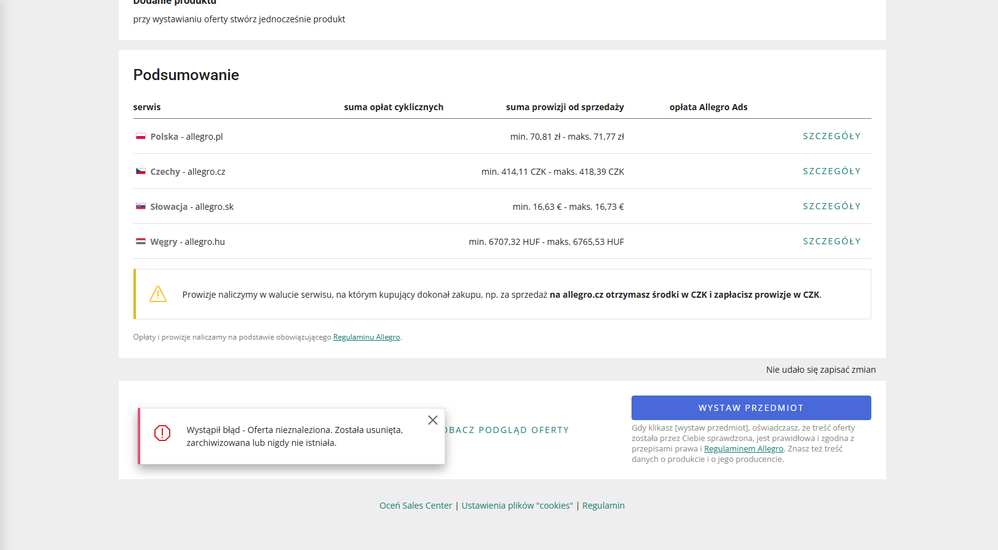
Task: Show SZCZEGÓŁY for Czechy allegro.cz
Action: (x=831, y=171)
